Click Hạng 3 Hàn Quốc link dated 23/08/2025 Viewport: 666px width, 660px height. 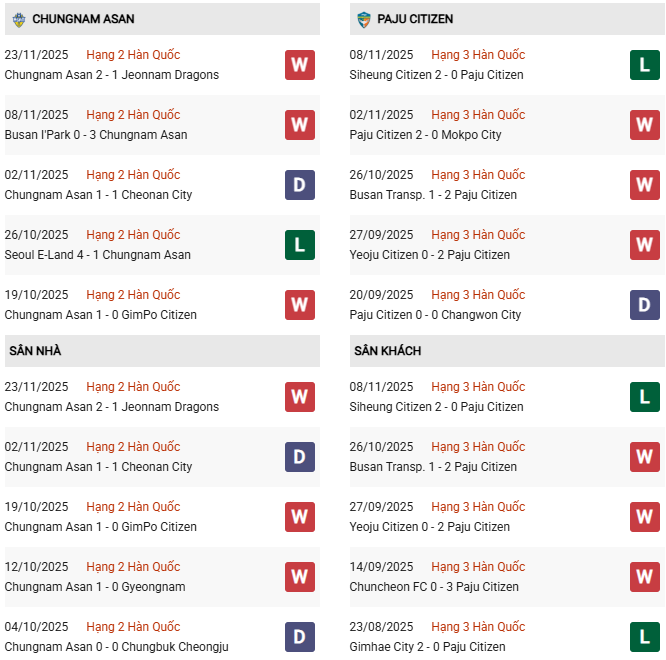[478, 627]
